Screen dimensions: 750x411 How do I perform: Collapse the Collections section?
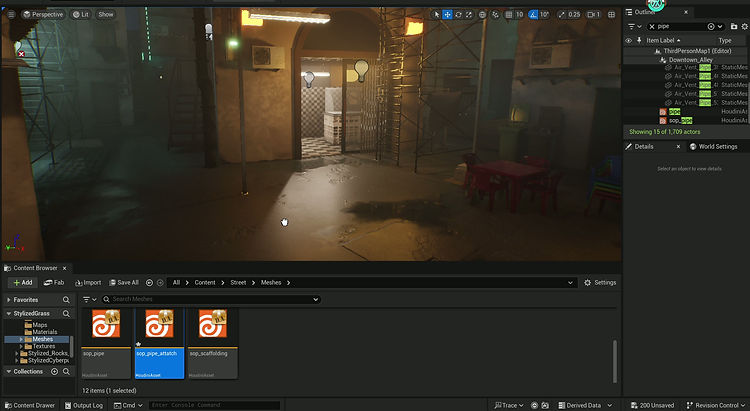(9, 372)
